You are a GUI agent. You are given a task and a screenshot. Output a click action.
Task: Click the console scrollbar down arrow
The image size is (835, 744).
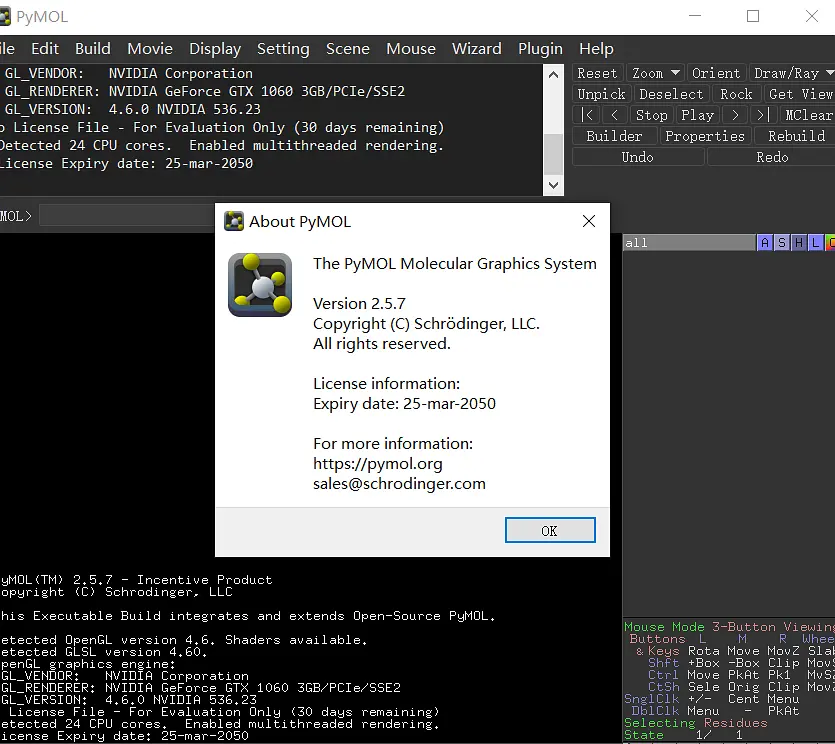pos(553,185)
